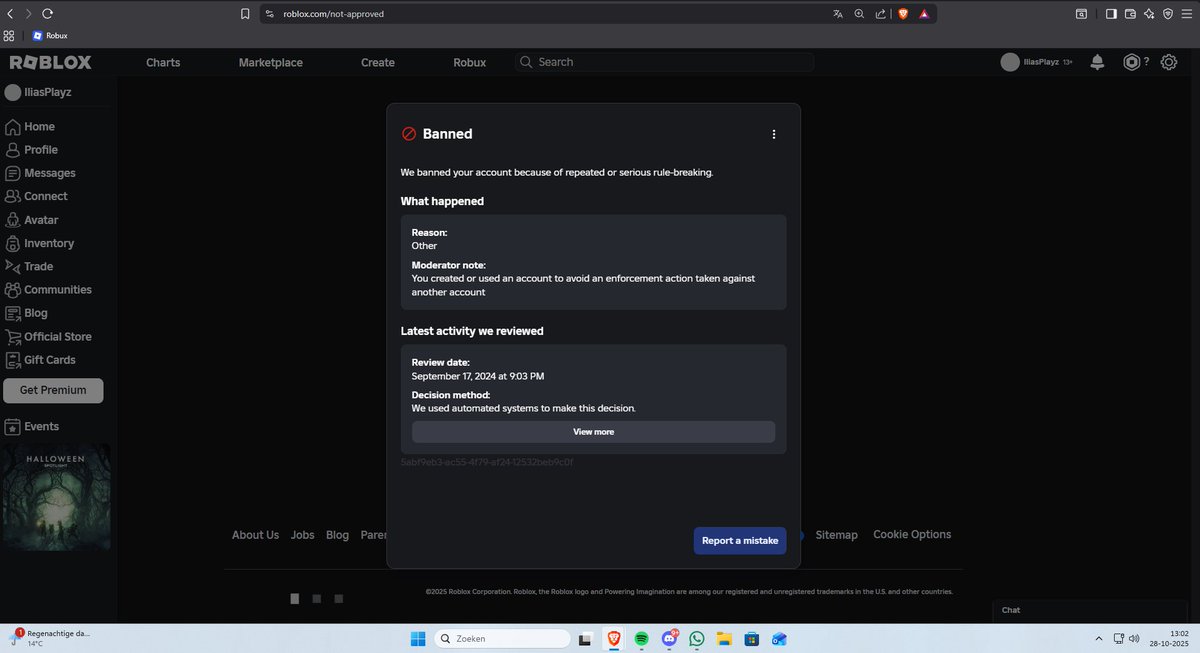
Task: Open Discord from the taskbar
Action: (668, 638)
